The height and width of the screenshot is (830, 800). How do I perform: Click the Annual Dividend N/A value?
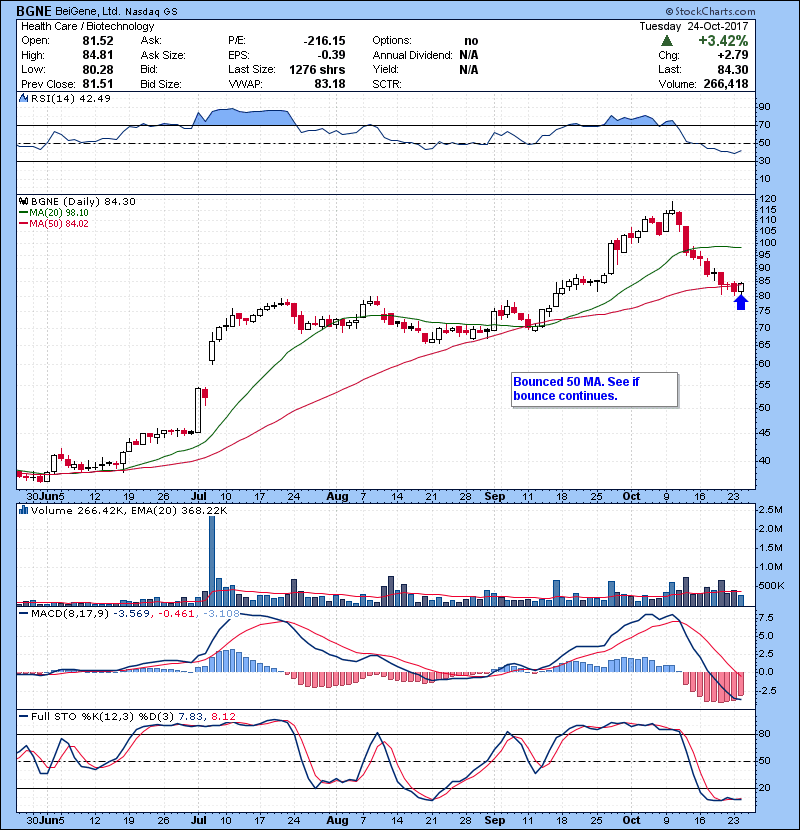[x=469, y=55]
